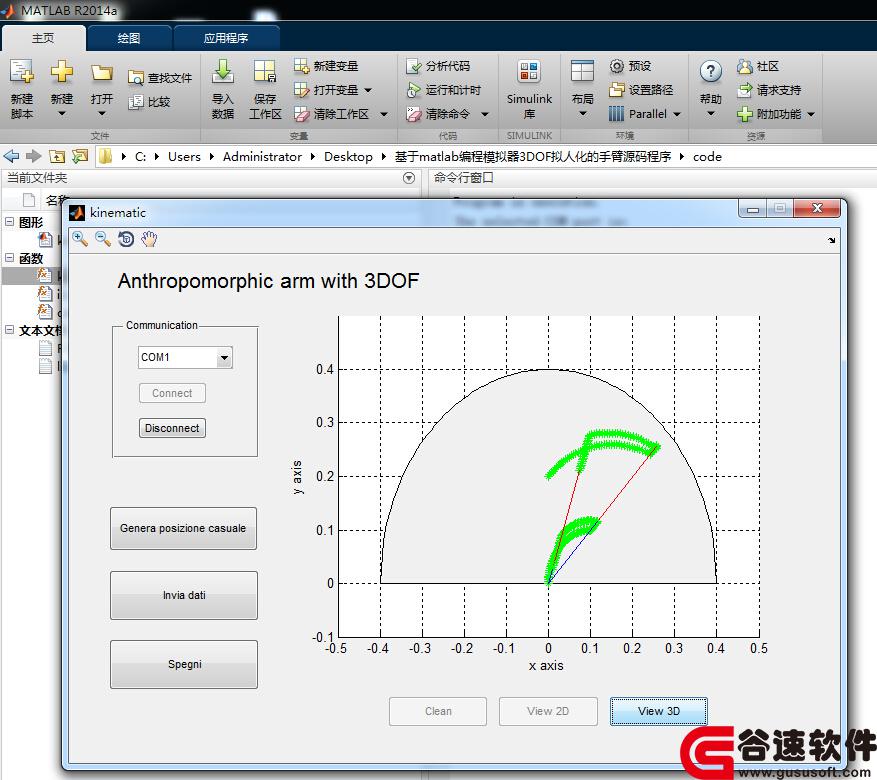Minimize the kinematic window
This screenshot has height=780, width=877.
click(x=752, y=209)
